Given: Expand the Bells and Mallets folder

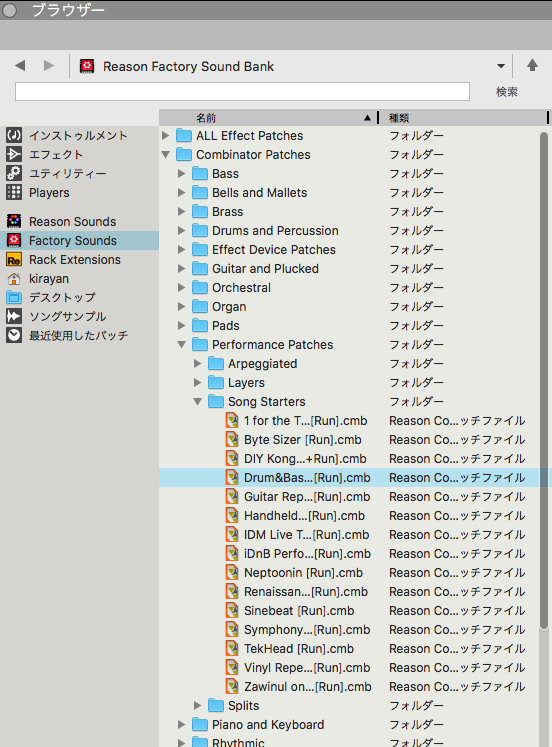Looking at the screenshot, I should (181, 192).
